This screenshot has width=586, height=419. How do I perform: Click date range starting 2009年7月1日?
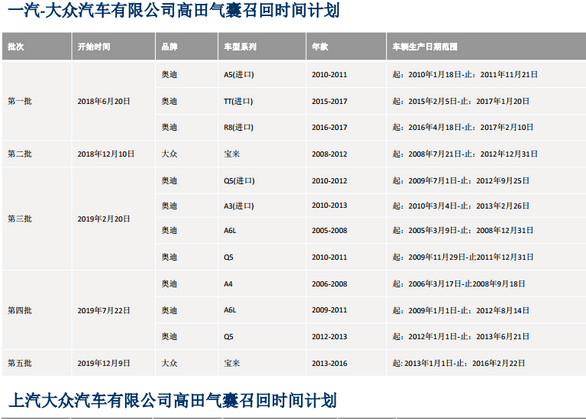461,181
